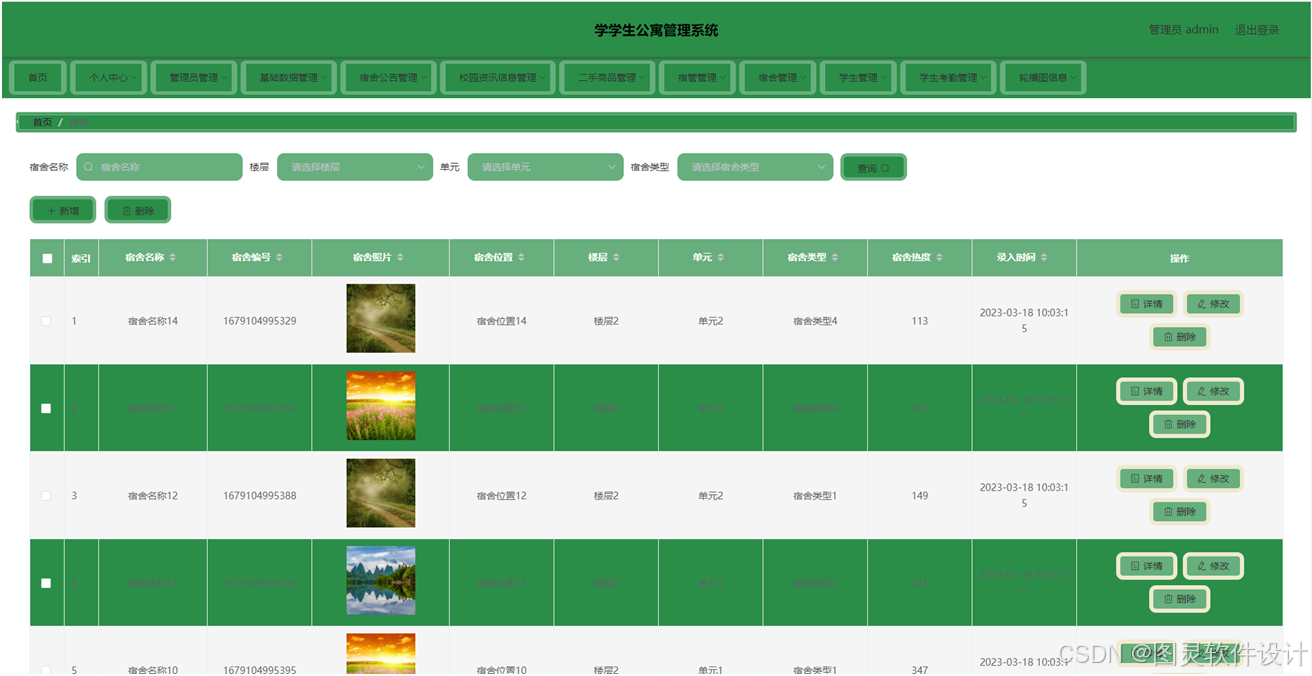Click 修改 in highlighted sunset meadow photo row
This screenshot has height=676, width=1312.
(1213, 392)
